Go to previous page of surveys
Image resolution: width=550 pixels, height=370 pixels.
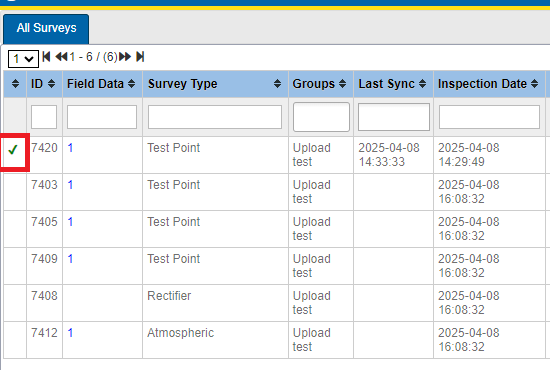click(61, 56)
